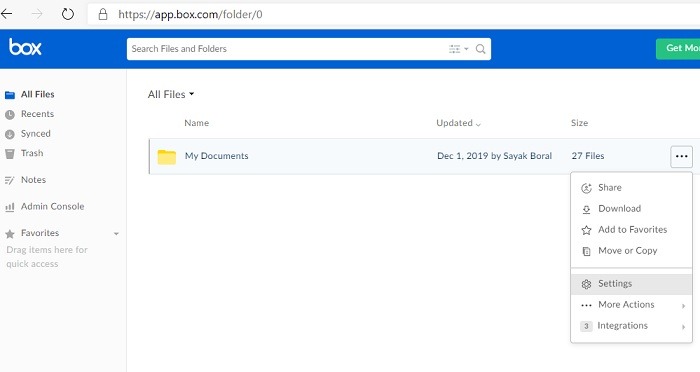This screenshot has height=372, width=700.
Task: Click the My Documents folder icon
Action: 167,156
